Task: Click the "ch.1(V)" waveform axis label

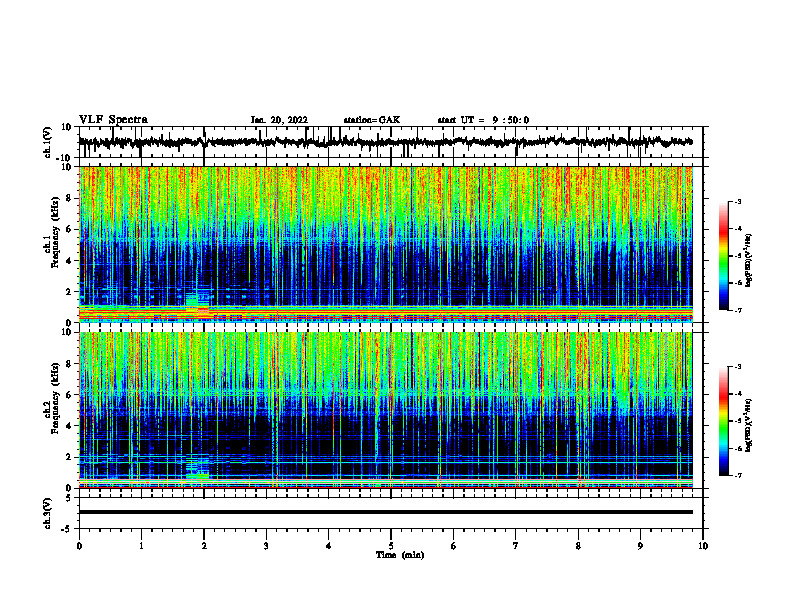Action: pyautogui.click(x=47, y=142)
